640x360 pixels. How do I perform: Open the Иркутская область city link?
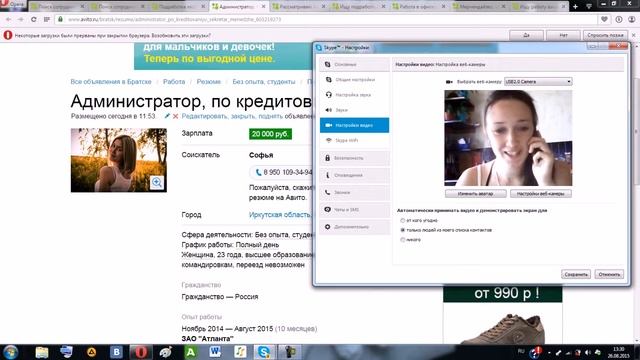click(x=280, y=215)
